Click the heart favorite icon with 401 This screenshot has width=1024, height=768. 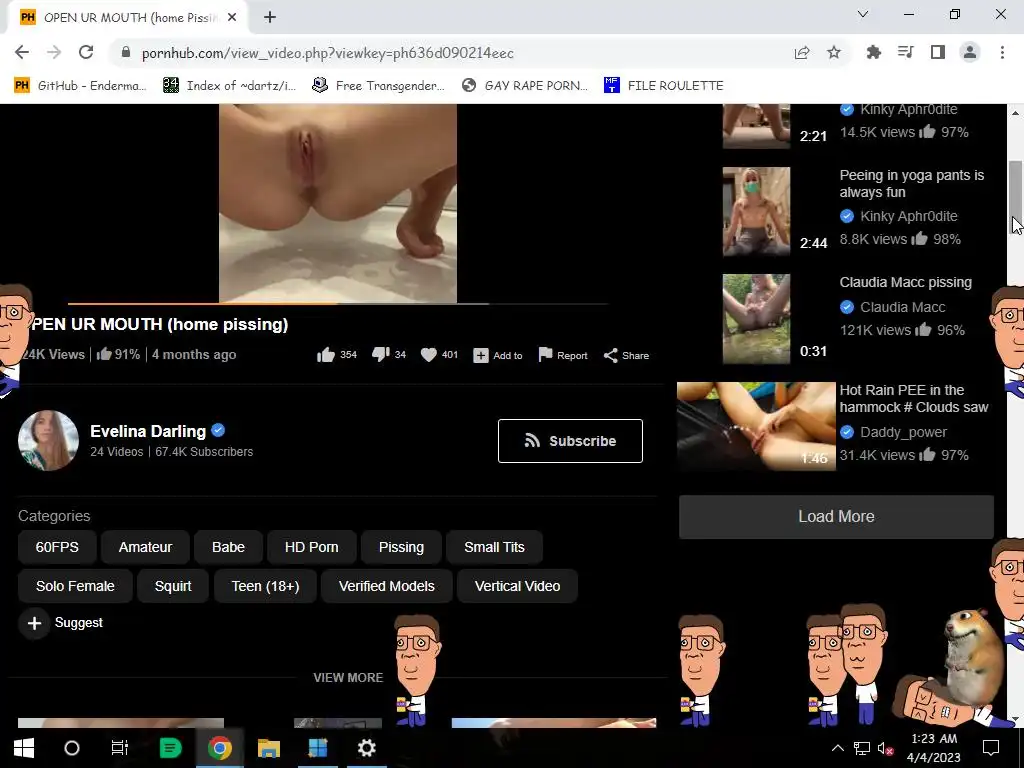point(428,355)
